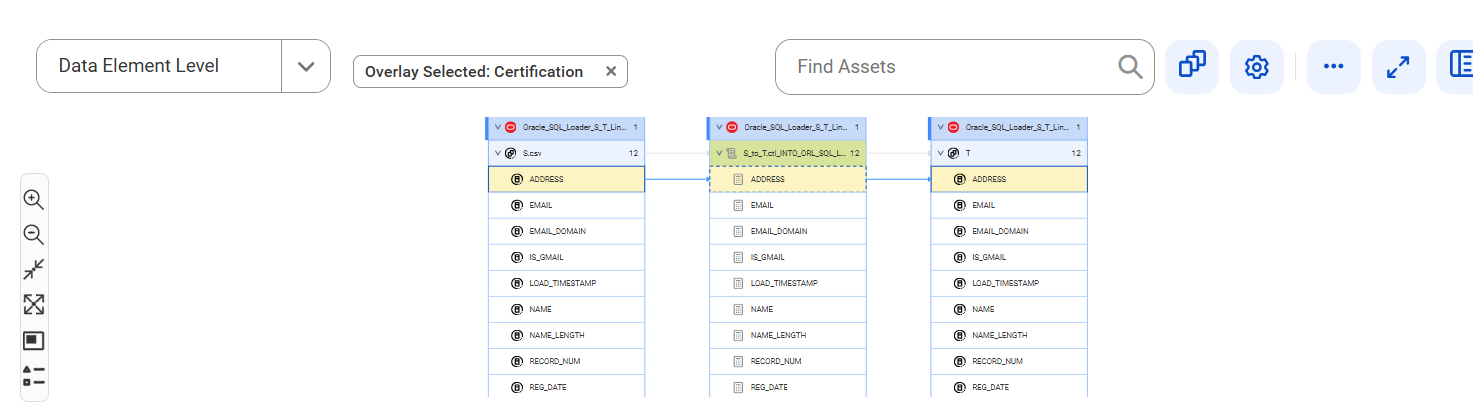Image resolution: width=1473 pixels, height=406 pixels.
Task: Select ADDRESS in the T node
Action: coord(1009,179)
